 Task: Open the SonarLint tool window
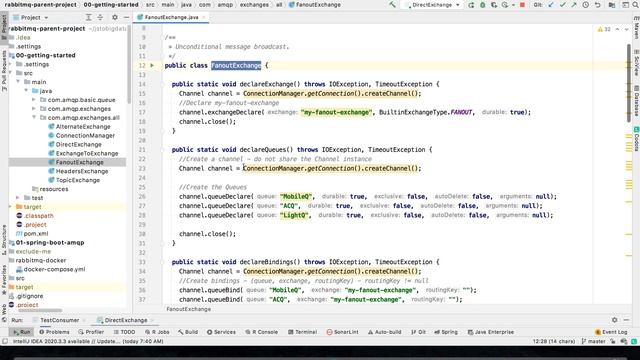coord(342,332)
